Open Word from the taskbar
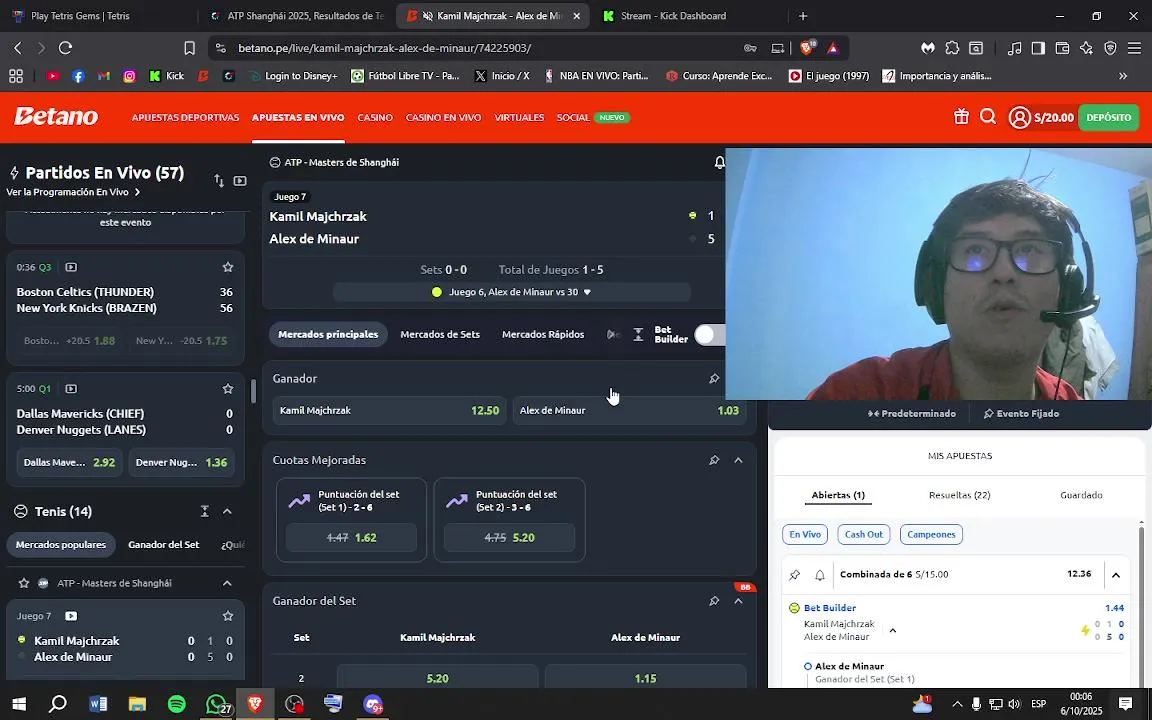This screenshot has height=720, width=1152. click(98, 705)
